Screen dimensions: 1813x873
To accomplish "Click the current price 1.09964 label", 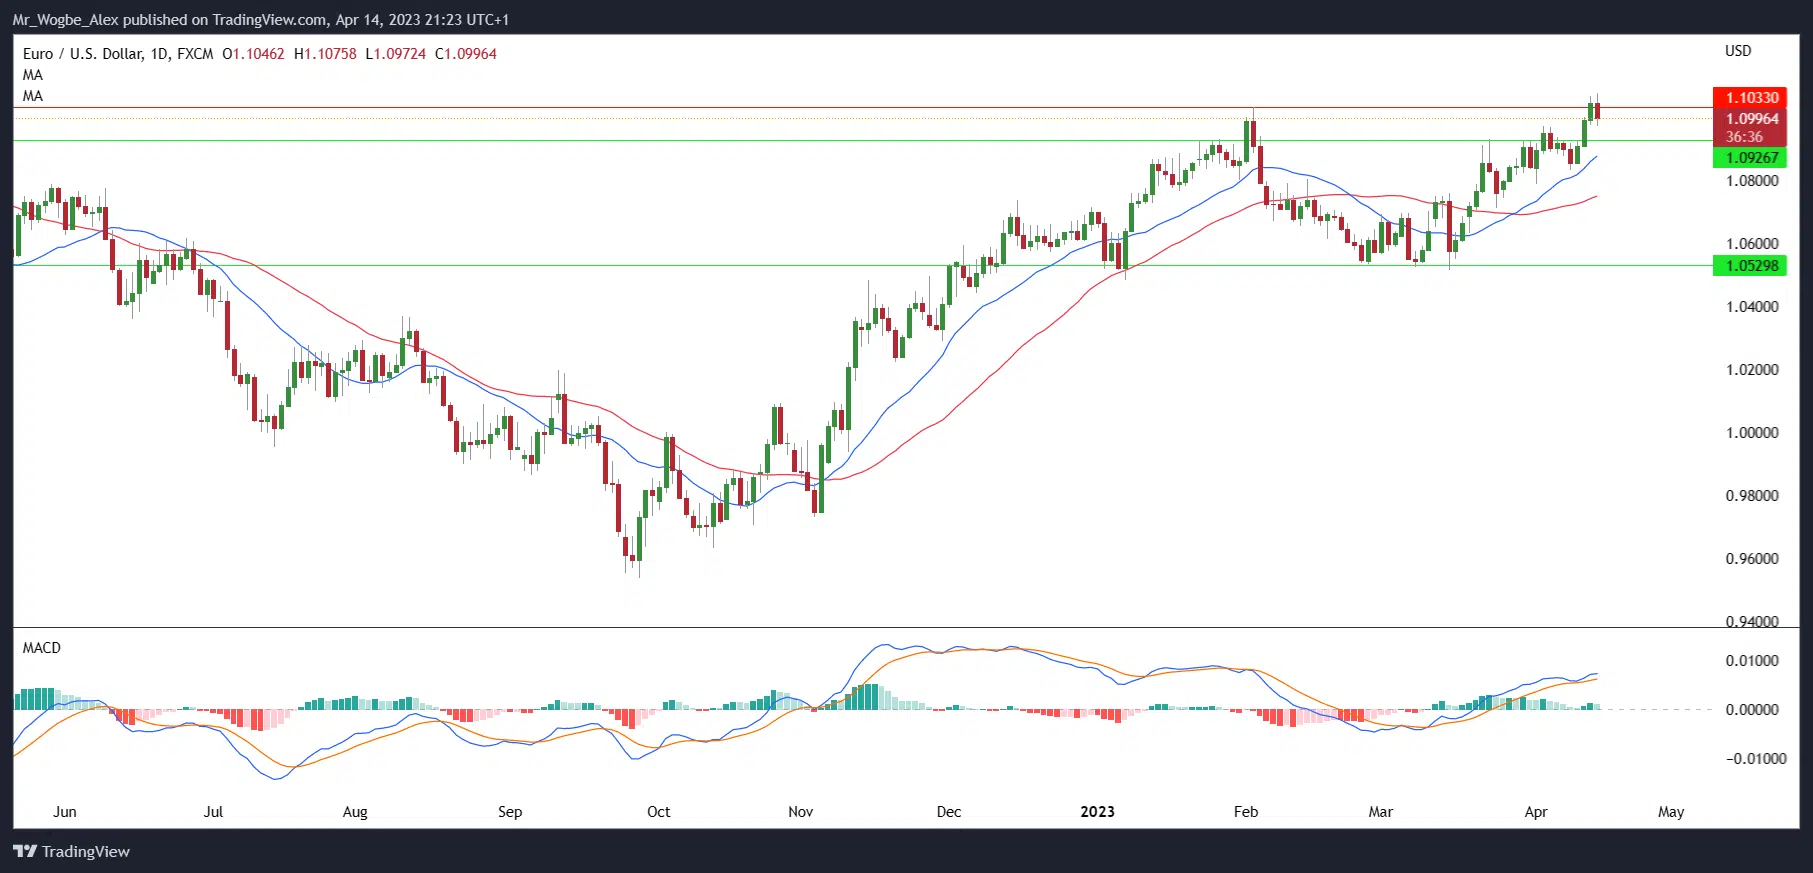I will 1750,119.
